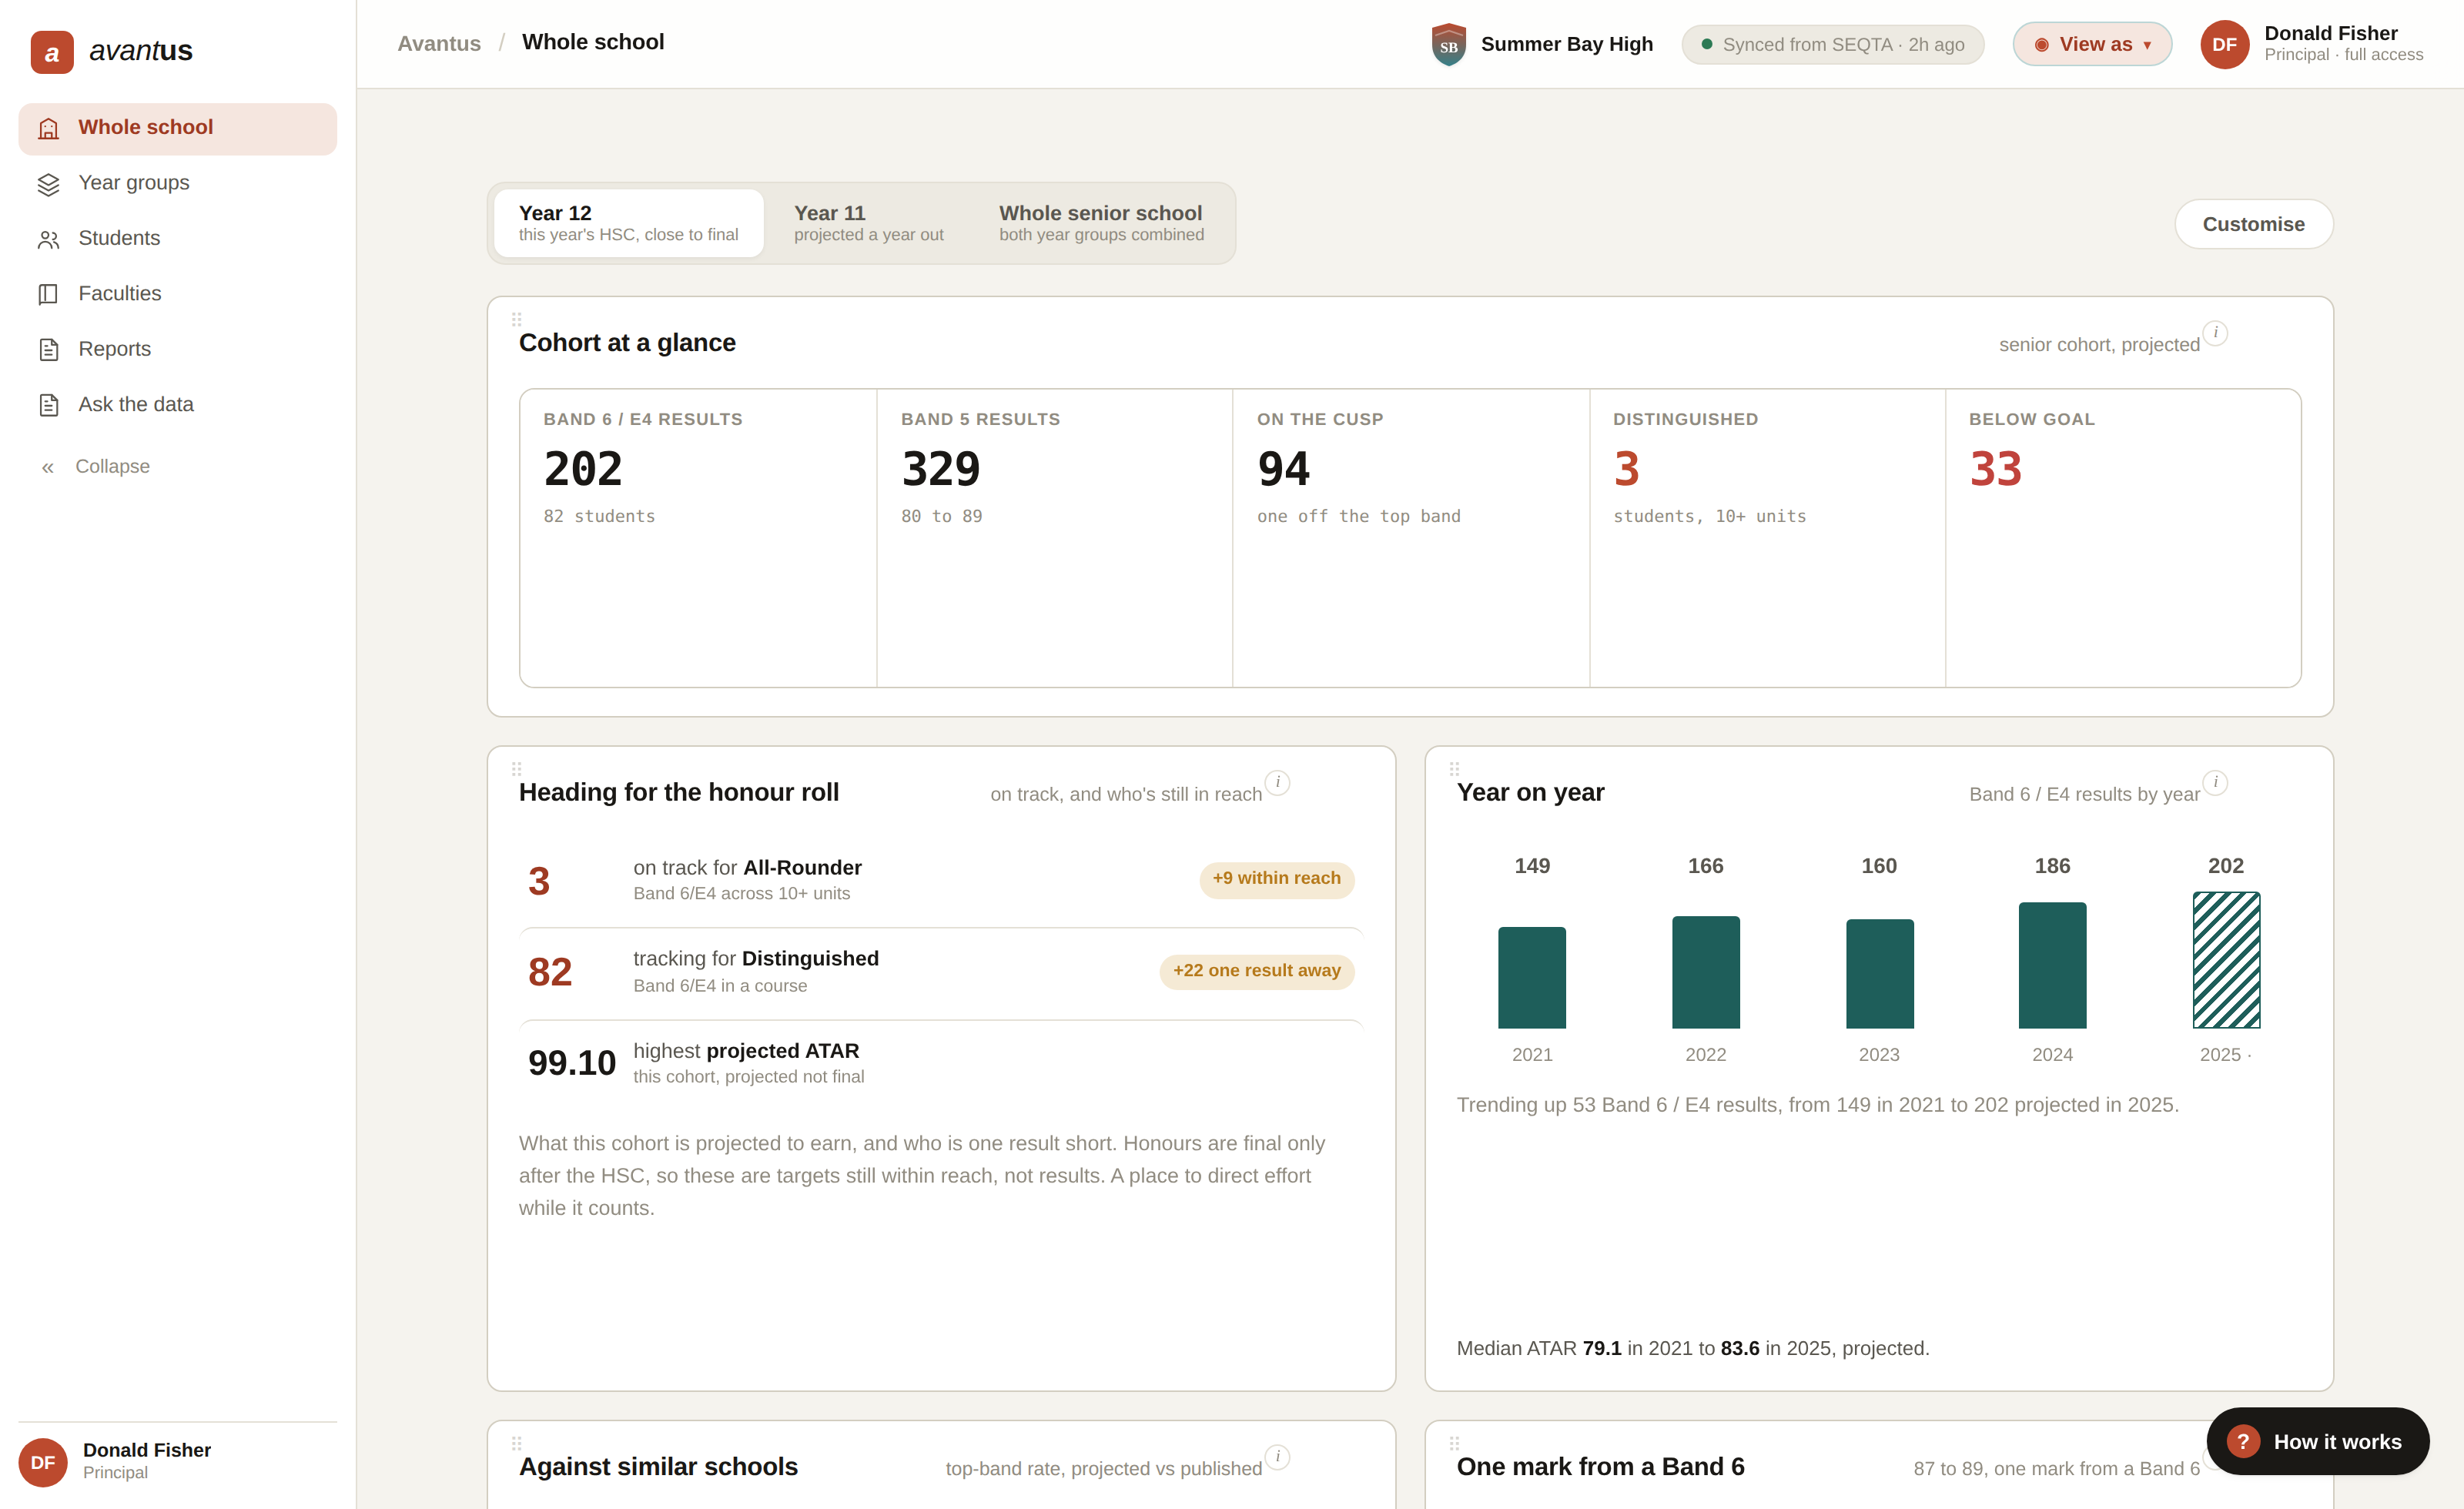Click the Customise button
Viewport: 2464px width, 1509px height.
2253,224
